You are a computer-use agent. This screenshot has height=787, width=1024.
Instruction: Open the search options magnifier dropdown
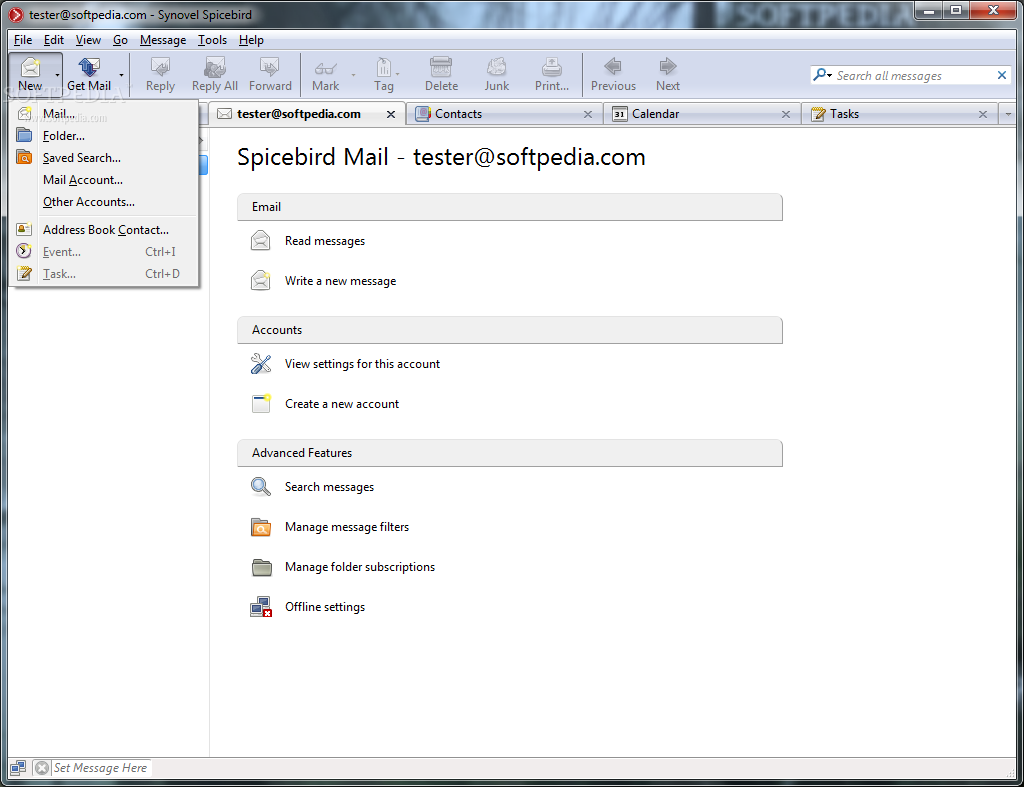click(x=822, y=75)
